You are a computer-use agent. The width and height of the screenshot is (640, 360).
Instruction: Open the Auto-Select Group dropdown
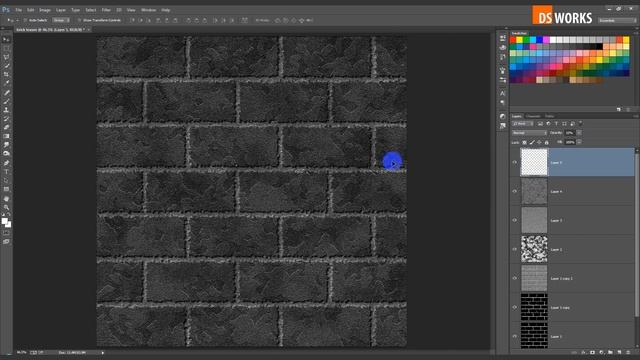(x=61, y=20)
